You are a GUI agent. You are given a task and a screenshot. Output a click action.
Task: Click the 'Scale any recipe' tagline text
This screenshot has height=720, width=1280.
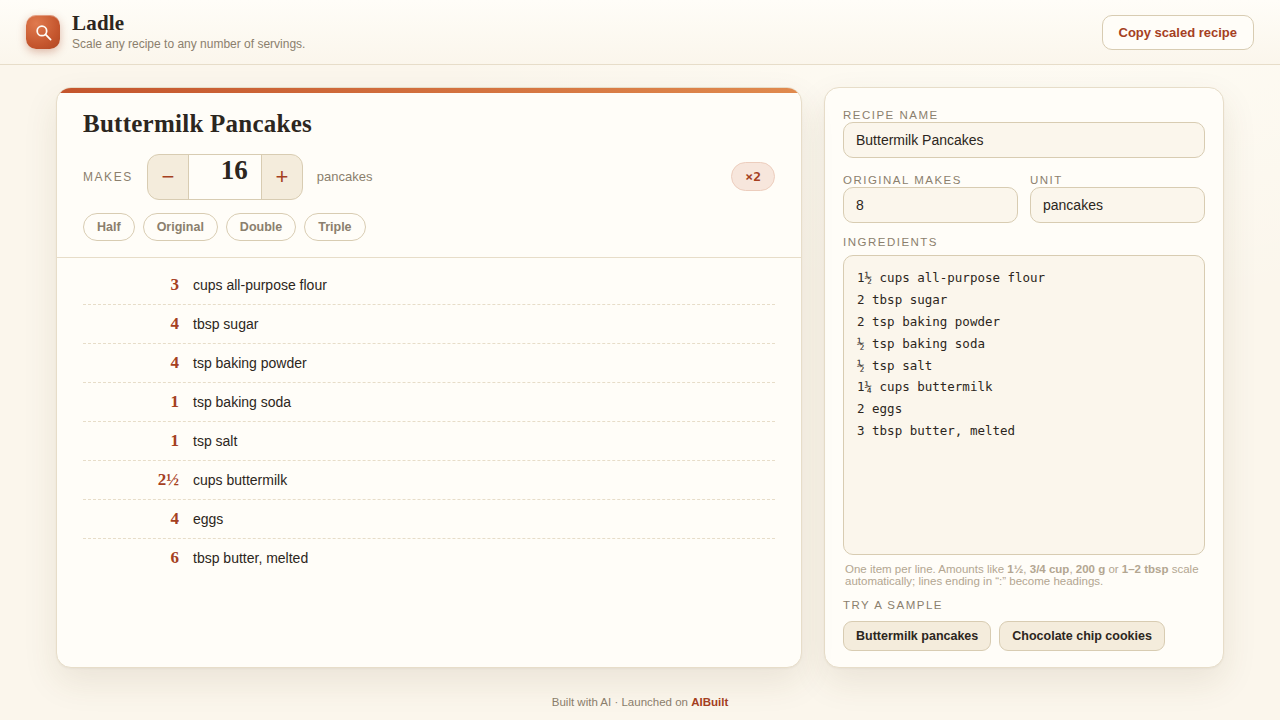[188, 44]
